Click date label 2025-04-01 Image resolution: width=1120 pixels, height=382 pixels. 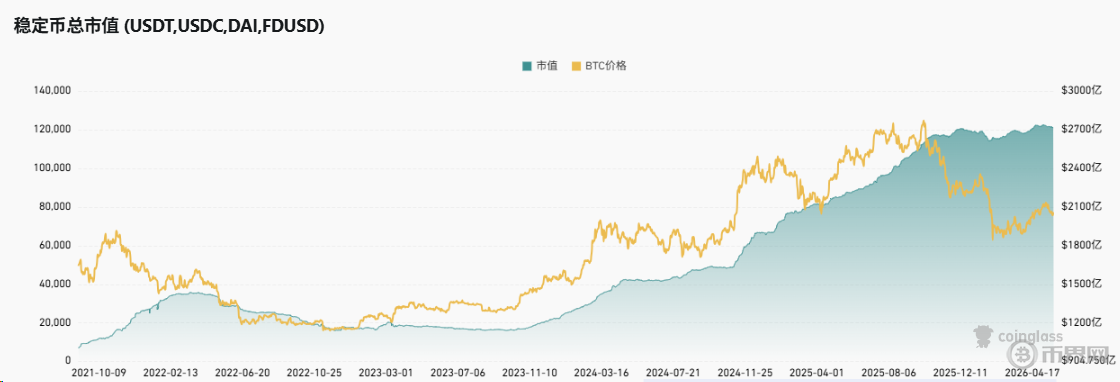(816, 373)
